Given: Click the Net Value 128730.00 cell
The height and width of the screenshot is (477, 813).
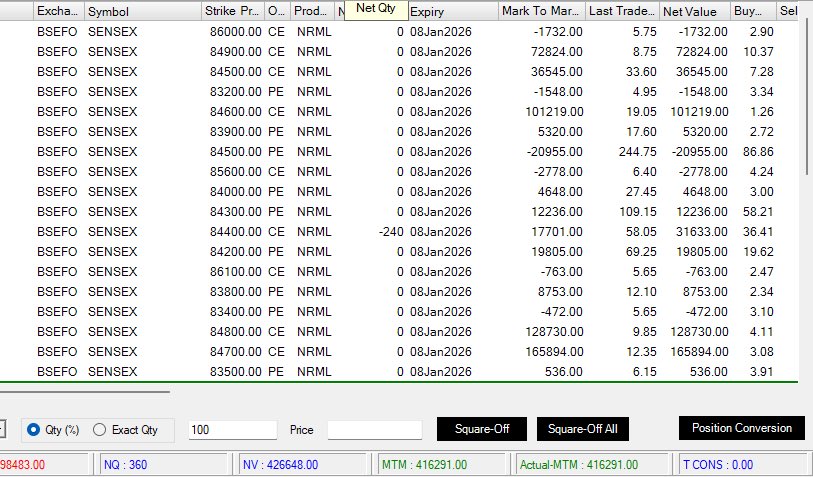Looking at the screenshot, I should (x=699, y=331).
